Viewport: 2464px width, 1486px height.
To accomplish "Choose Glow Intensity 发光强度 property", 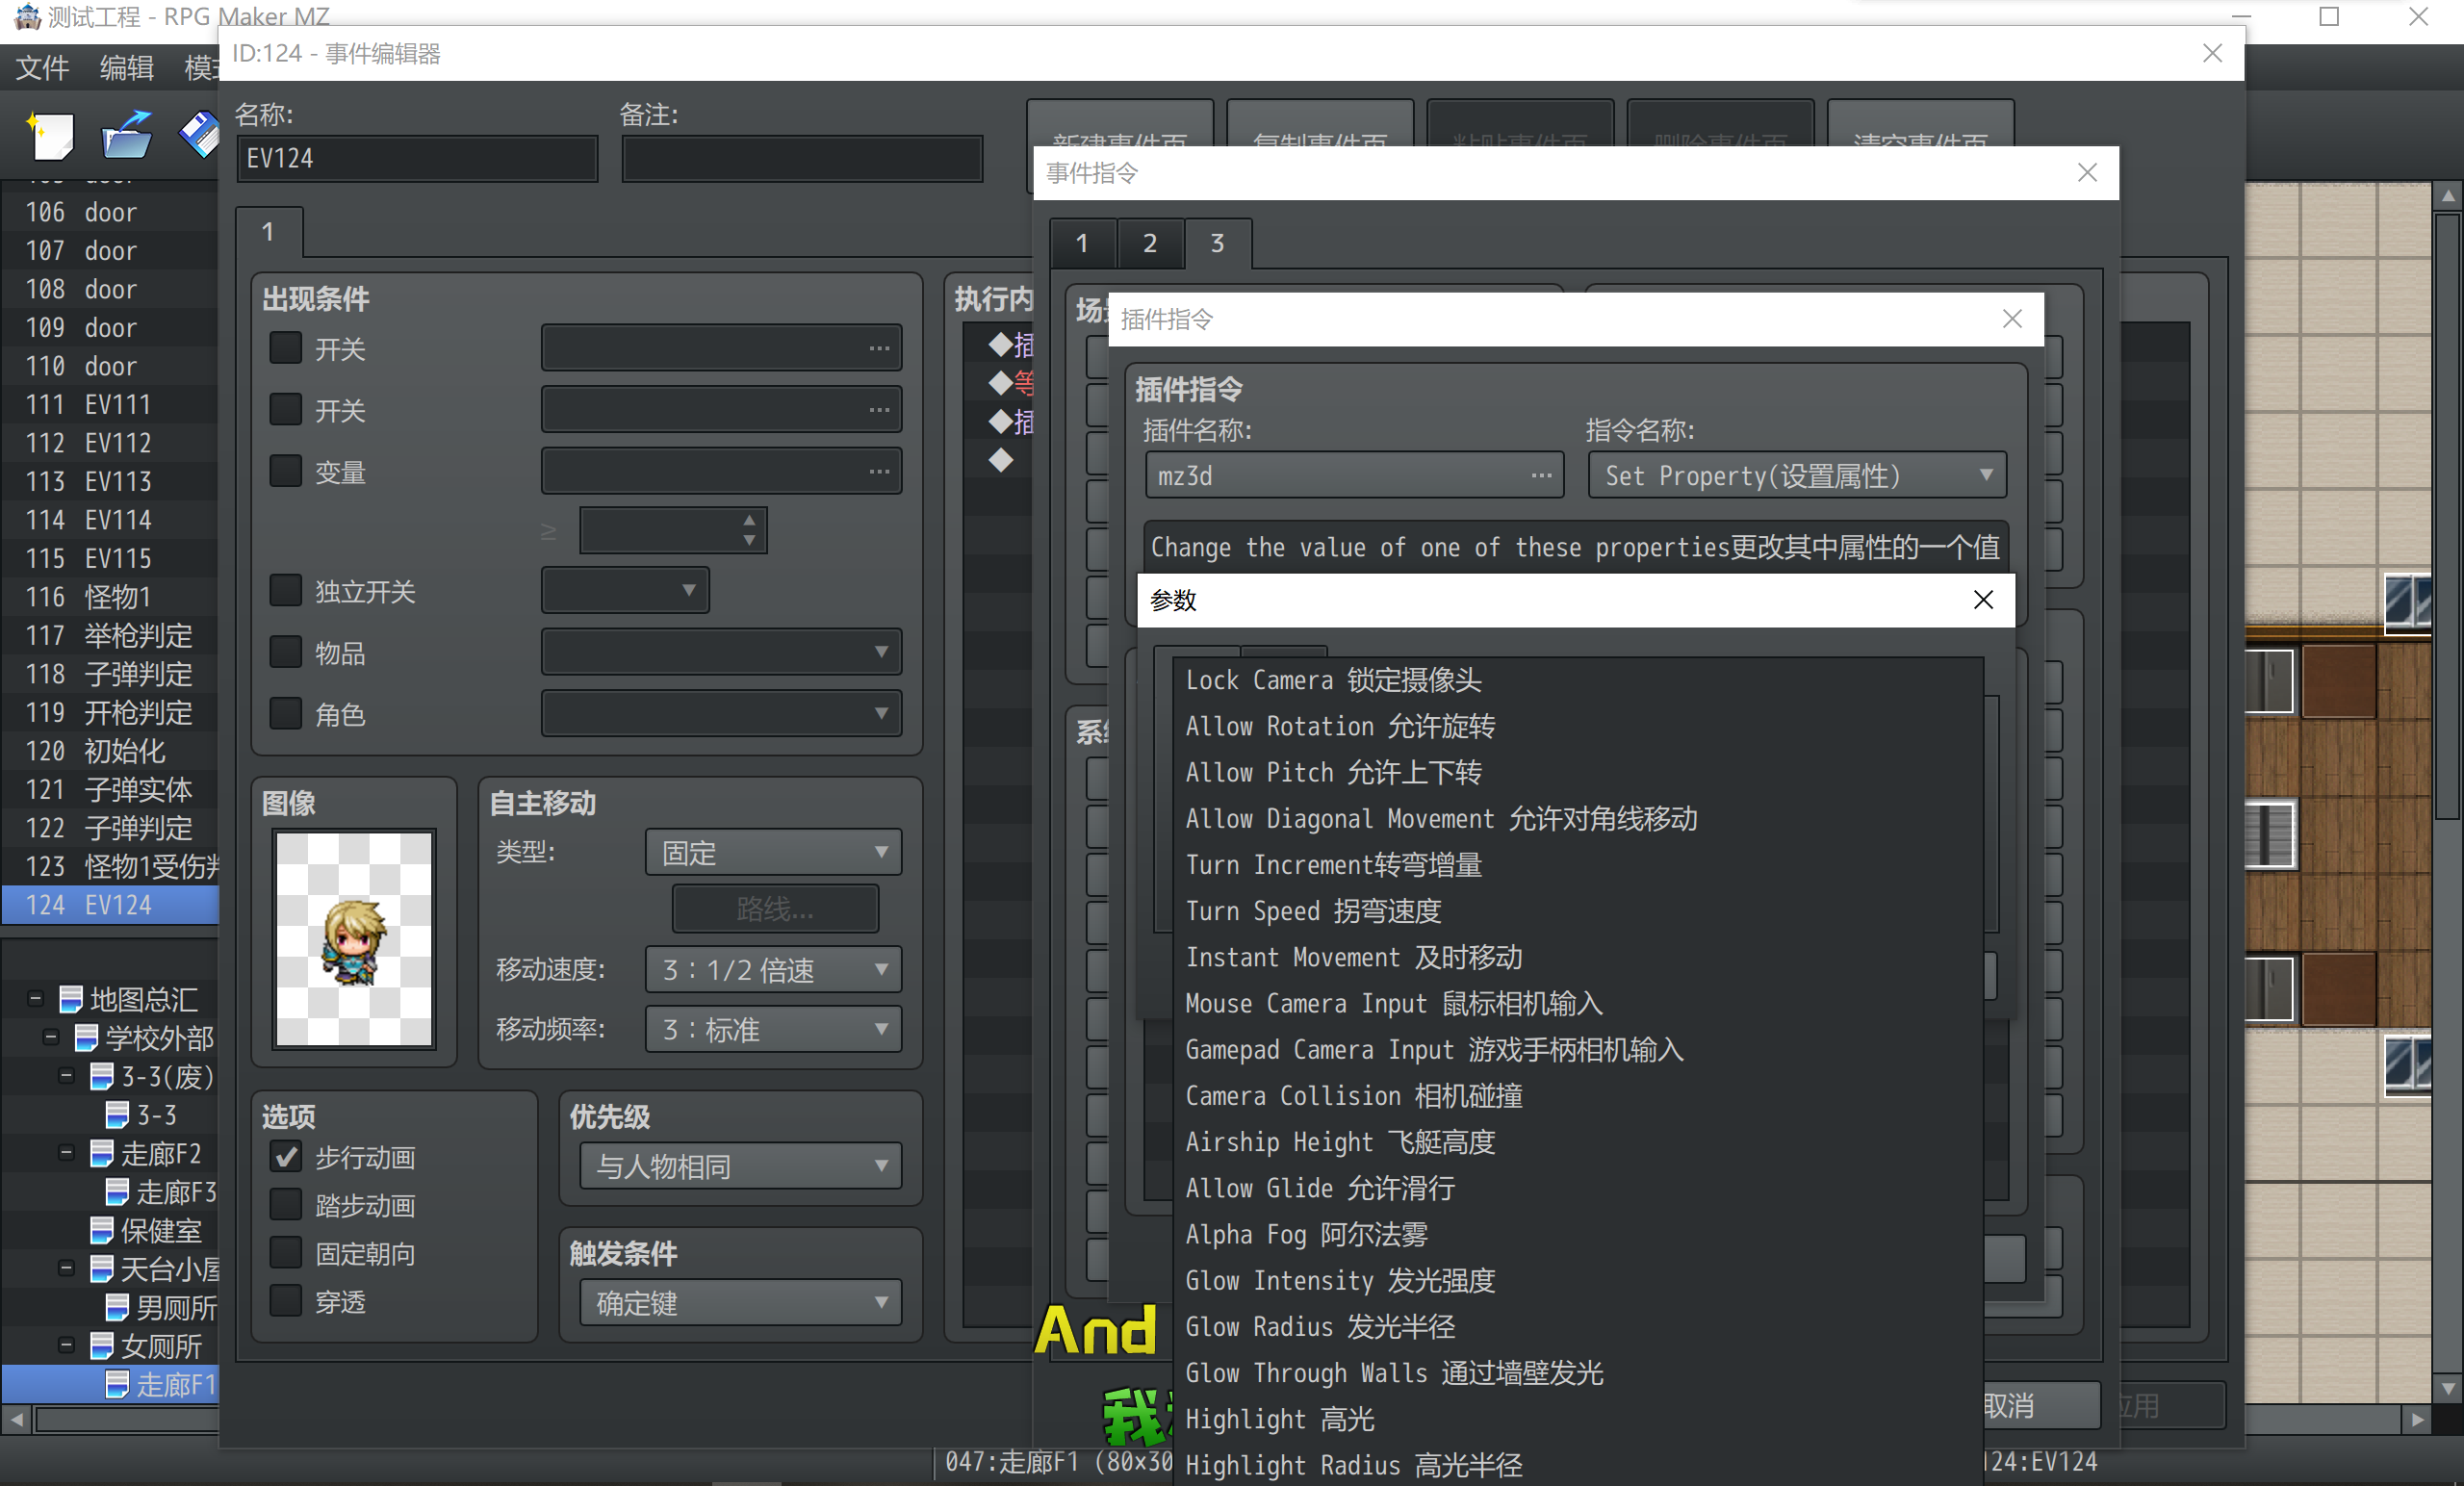I will 1577,1281.
